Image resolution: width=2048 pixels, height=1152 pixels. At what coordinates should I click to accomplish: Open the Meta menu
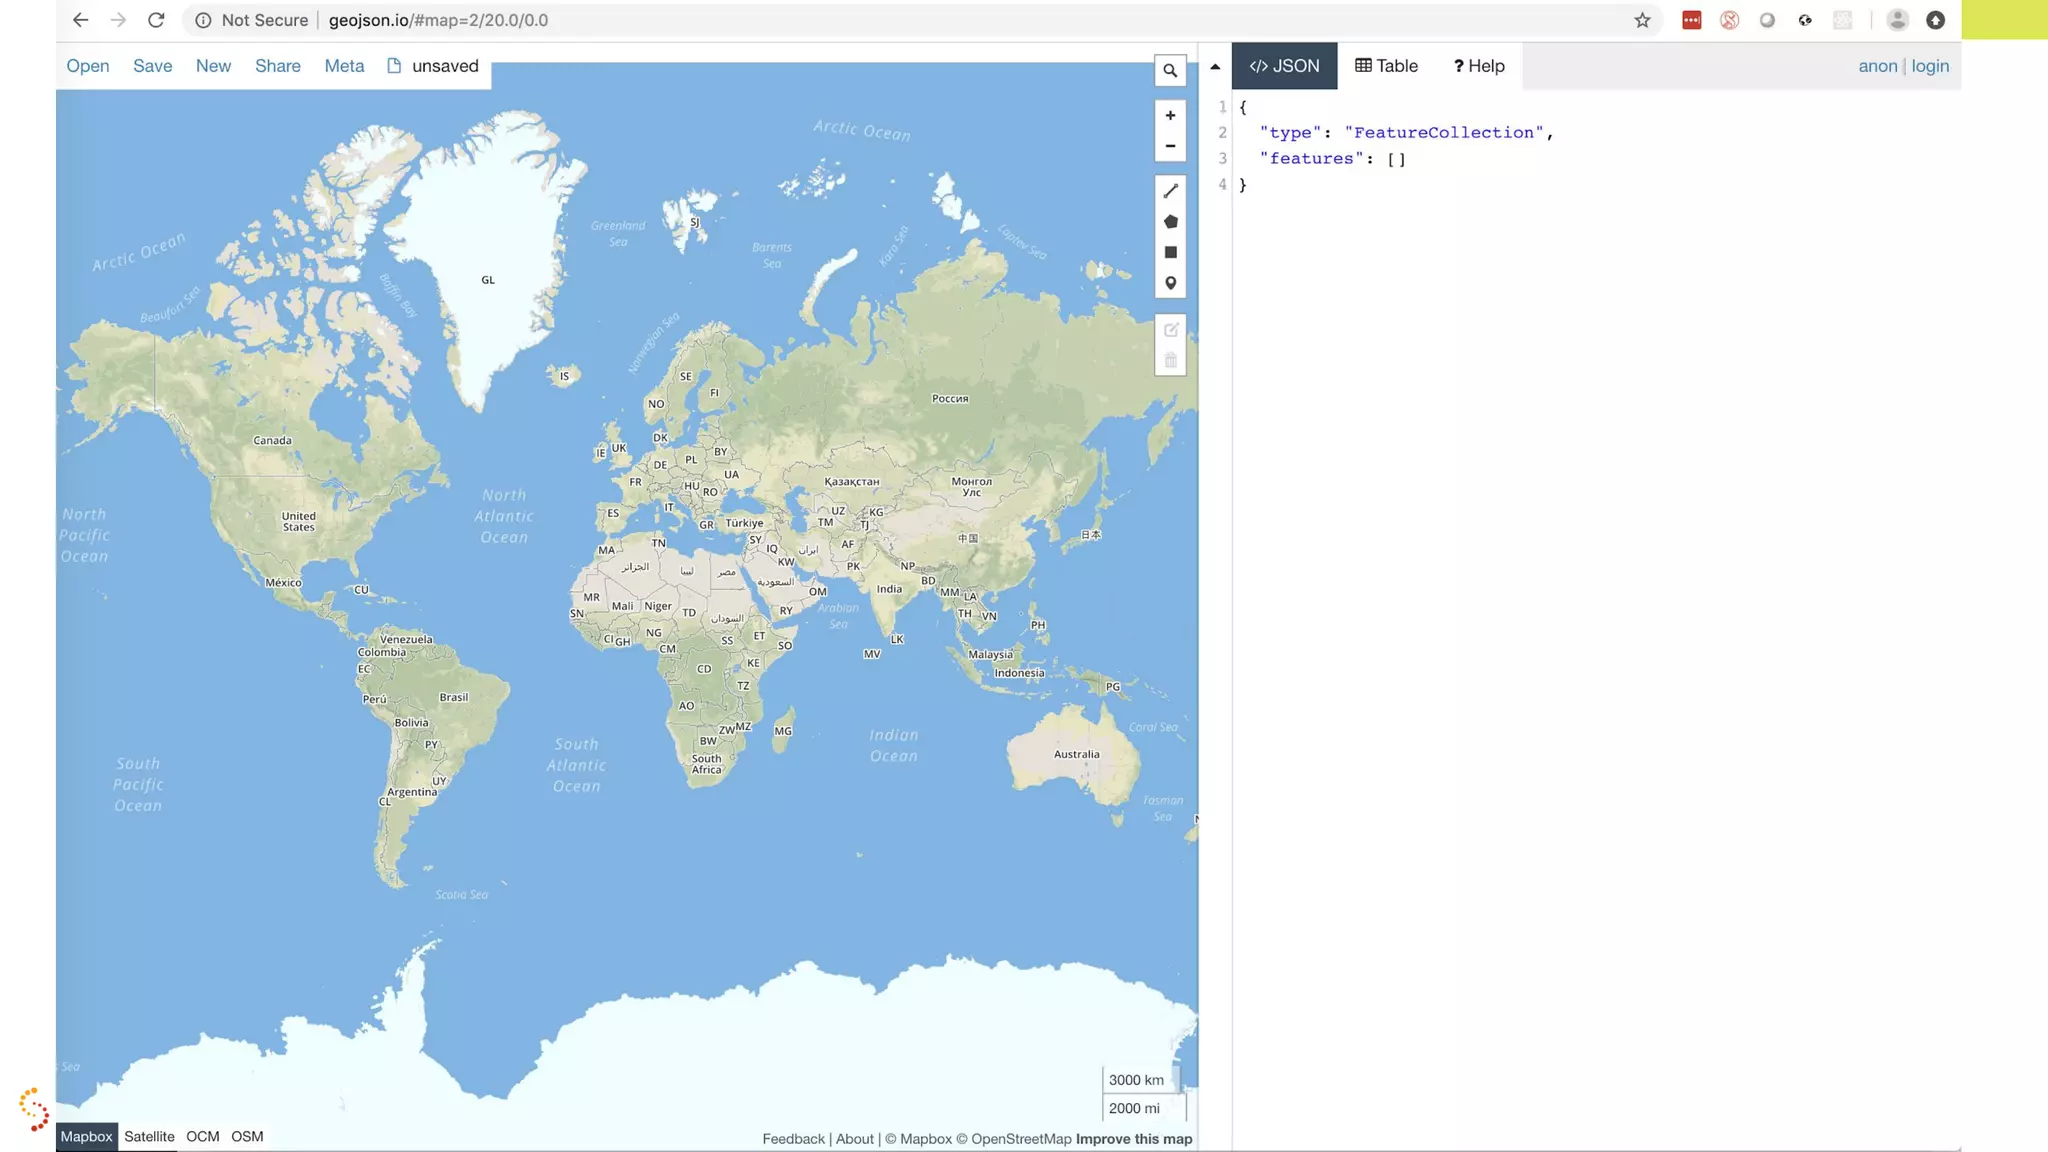pos(344,66)
